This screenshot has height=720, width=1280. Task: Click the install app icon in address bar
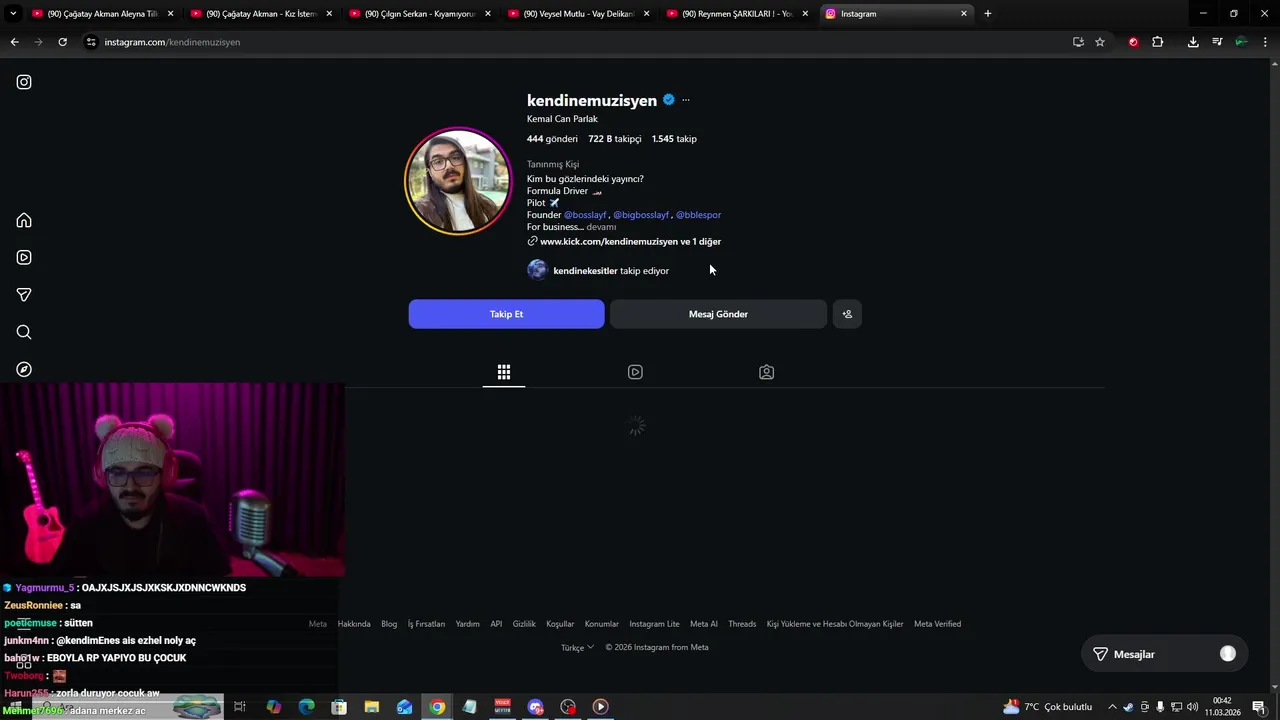1078,42
